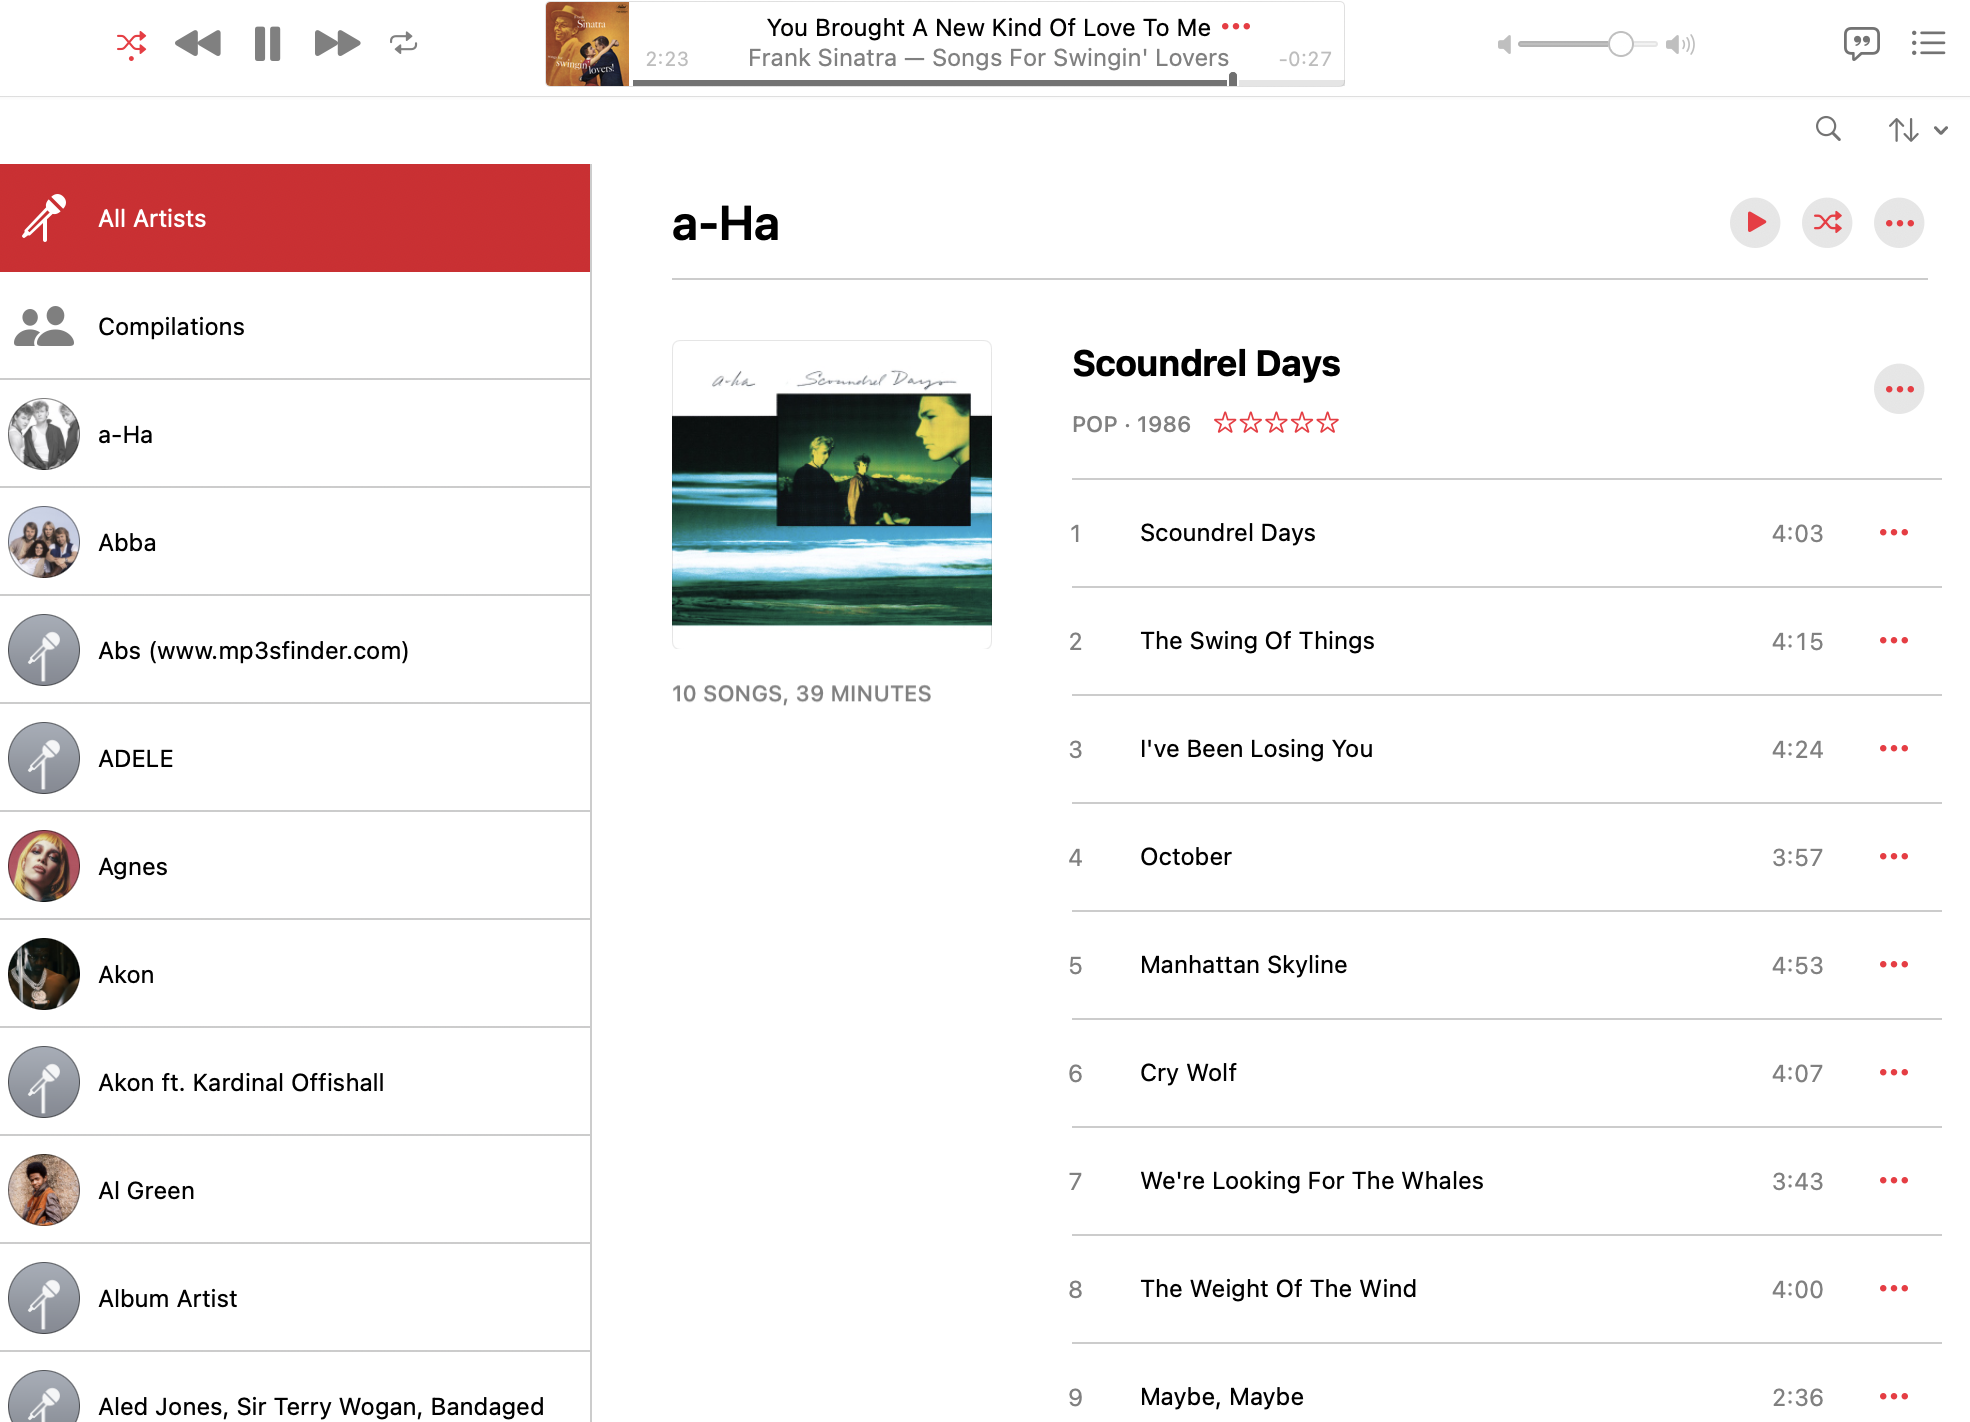Open the Scoundrel Days album title
Image resolution: width=1970 pixels, height=1422 pixels.
point(1206,363)
